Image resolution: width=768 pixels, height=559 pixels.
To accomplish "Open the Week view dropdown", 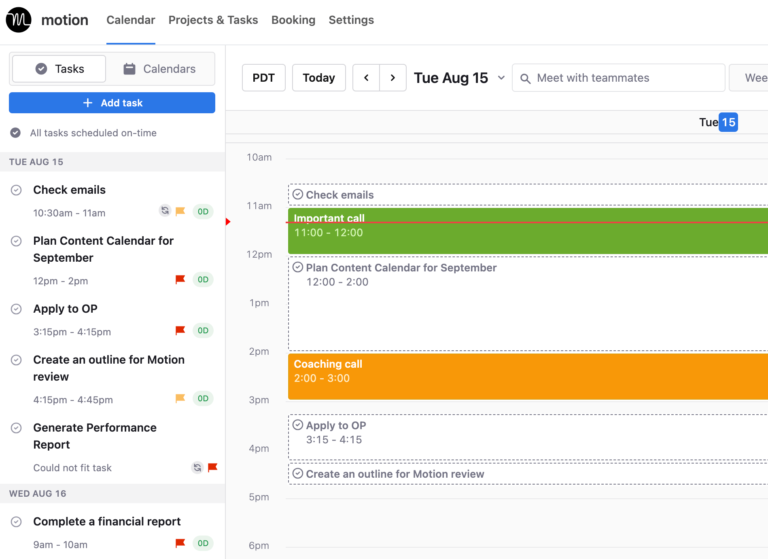I will click(x=750, y=78).
